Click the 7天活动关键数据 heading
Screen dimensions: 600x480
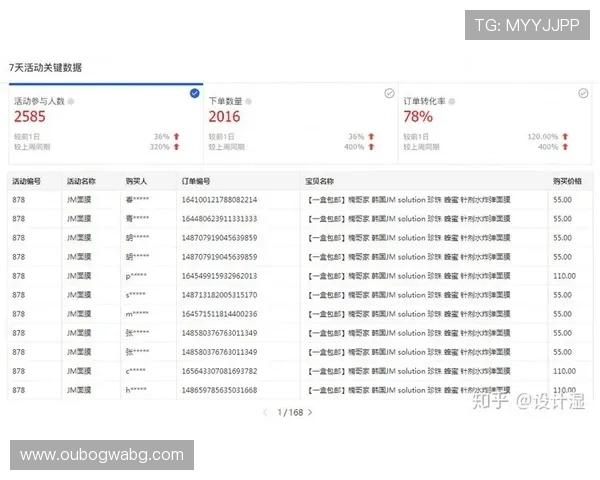(x=46, y=68)
